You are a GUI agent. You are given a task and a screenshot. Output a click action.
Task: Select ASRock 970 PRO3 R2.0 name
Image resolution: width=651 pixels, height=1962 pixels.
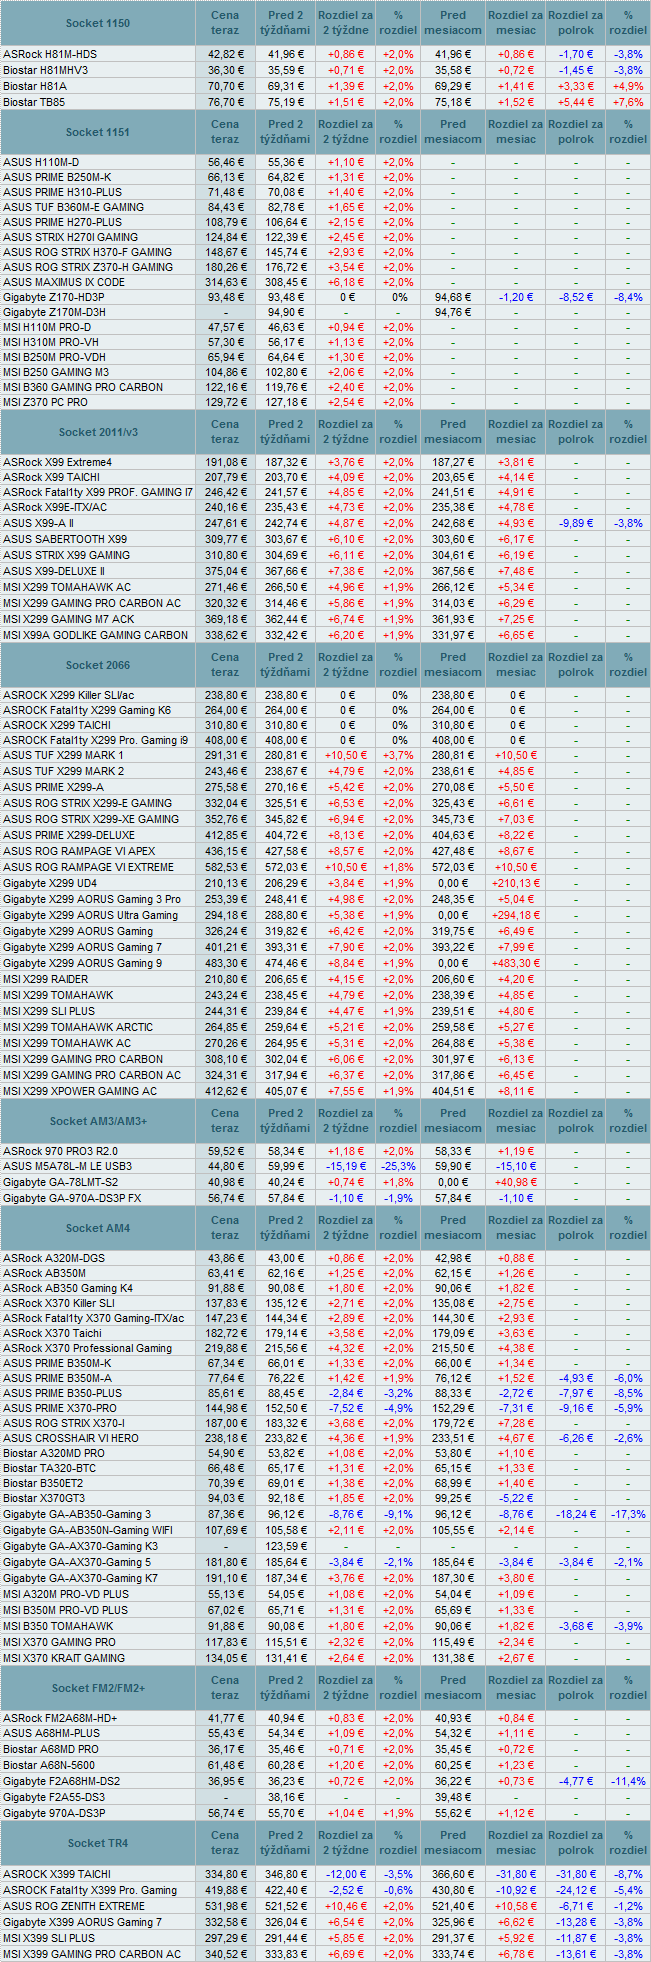point(60,1151)
